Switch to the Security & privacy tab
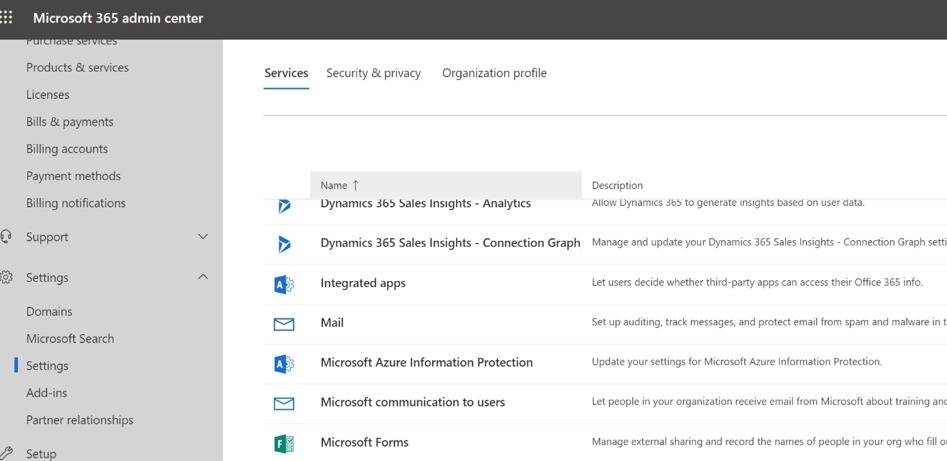 click(x=373, y=73)
